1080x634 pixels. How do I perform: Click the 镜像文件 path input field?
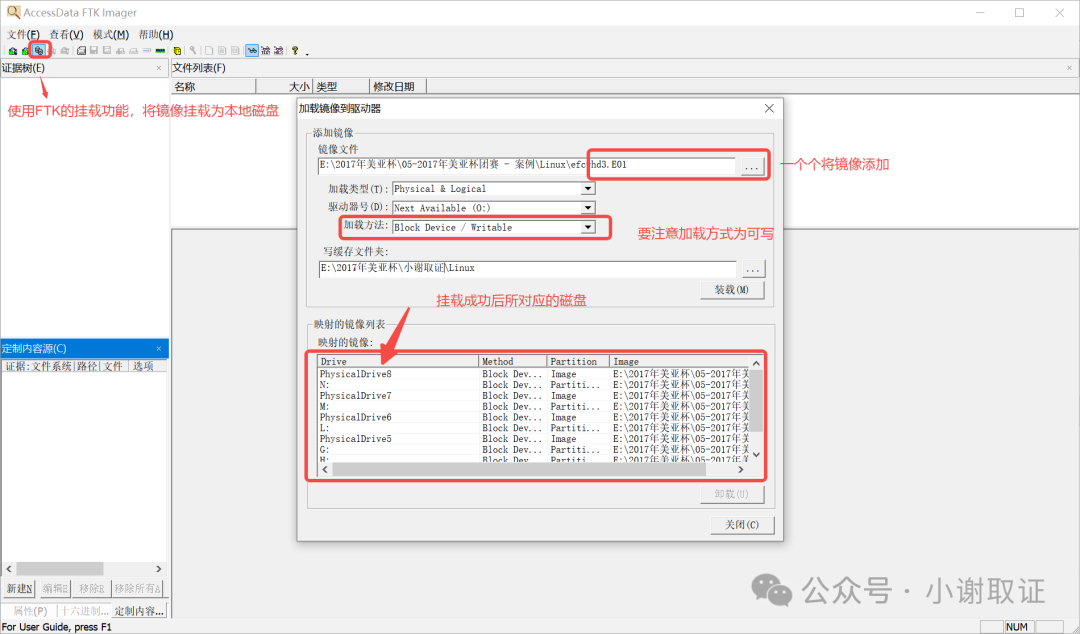pos(527,165)
